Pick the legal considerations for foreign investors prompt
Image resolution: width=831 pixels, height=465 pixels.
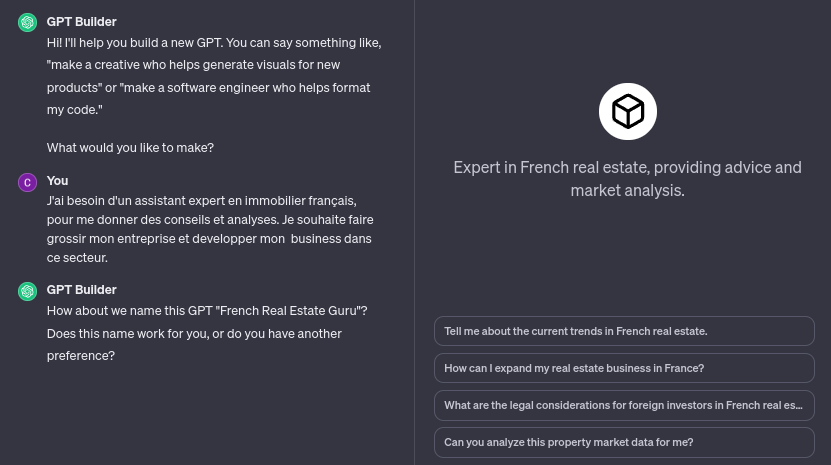(624, 405)
